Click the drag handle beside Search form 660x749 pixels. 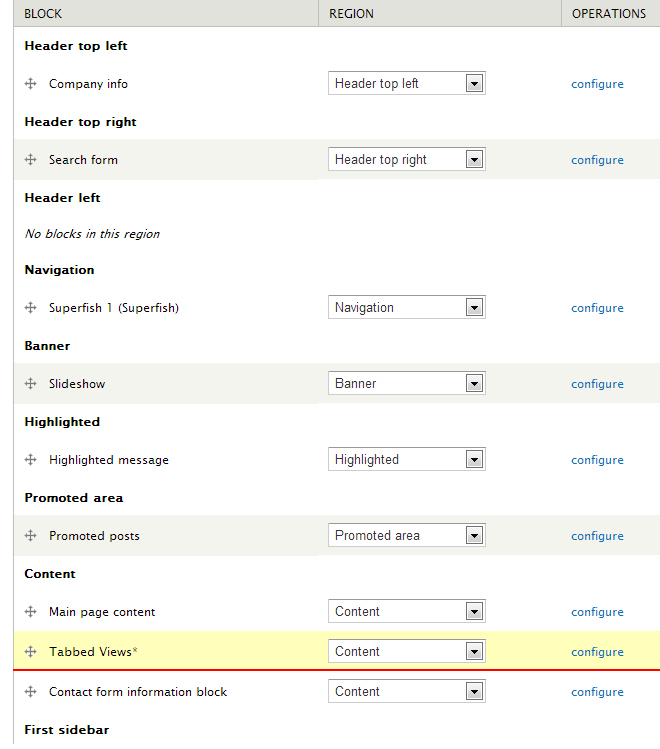31,160
